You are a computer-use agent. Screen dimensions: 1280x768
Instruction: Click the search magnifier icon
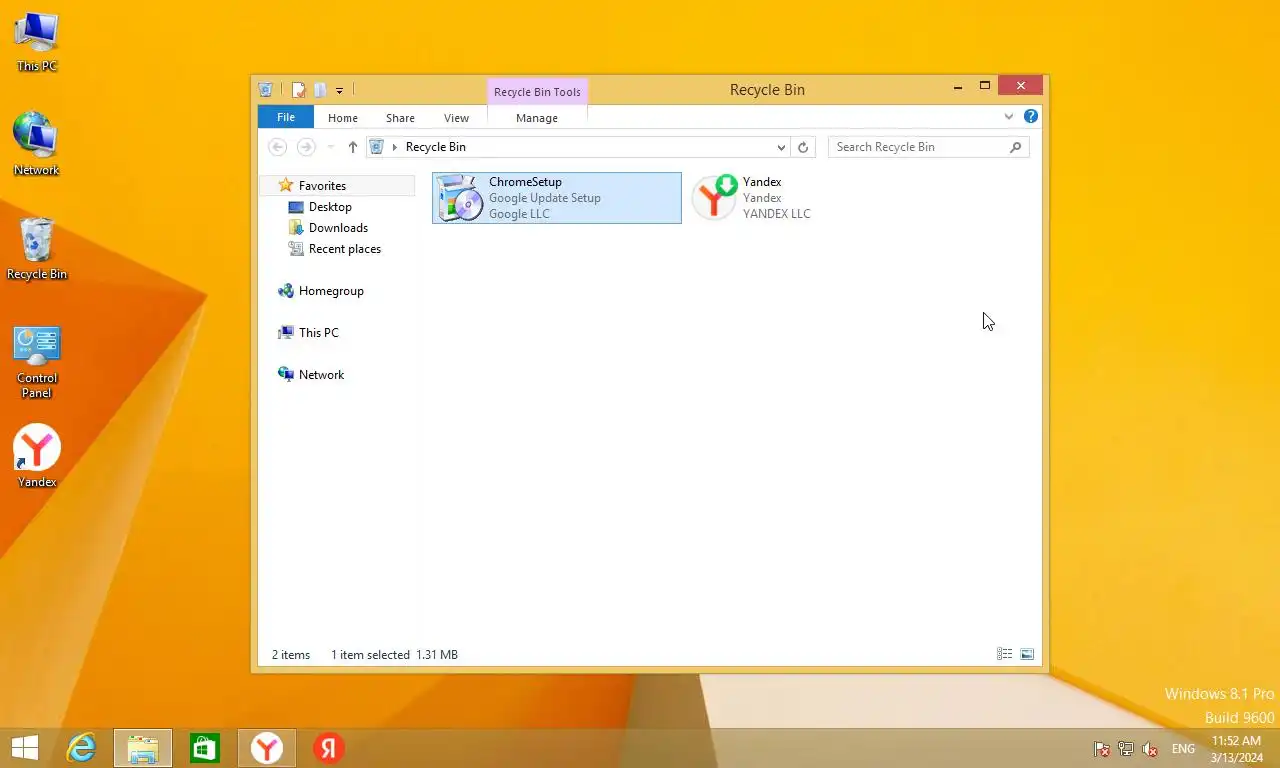(1015, 147)
